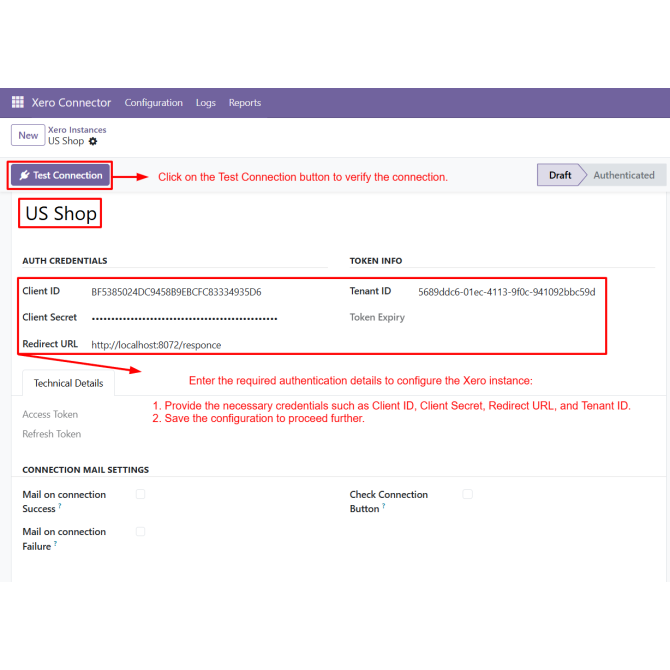670x670 pixels.
Task: Click the CONNECTION MAIL SETTINGS heading
Action: [85, 470]
